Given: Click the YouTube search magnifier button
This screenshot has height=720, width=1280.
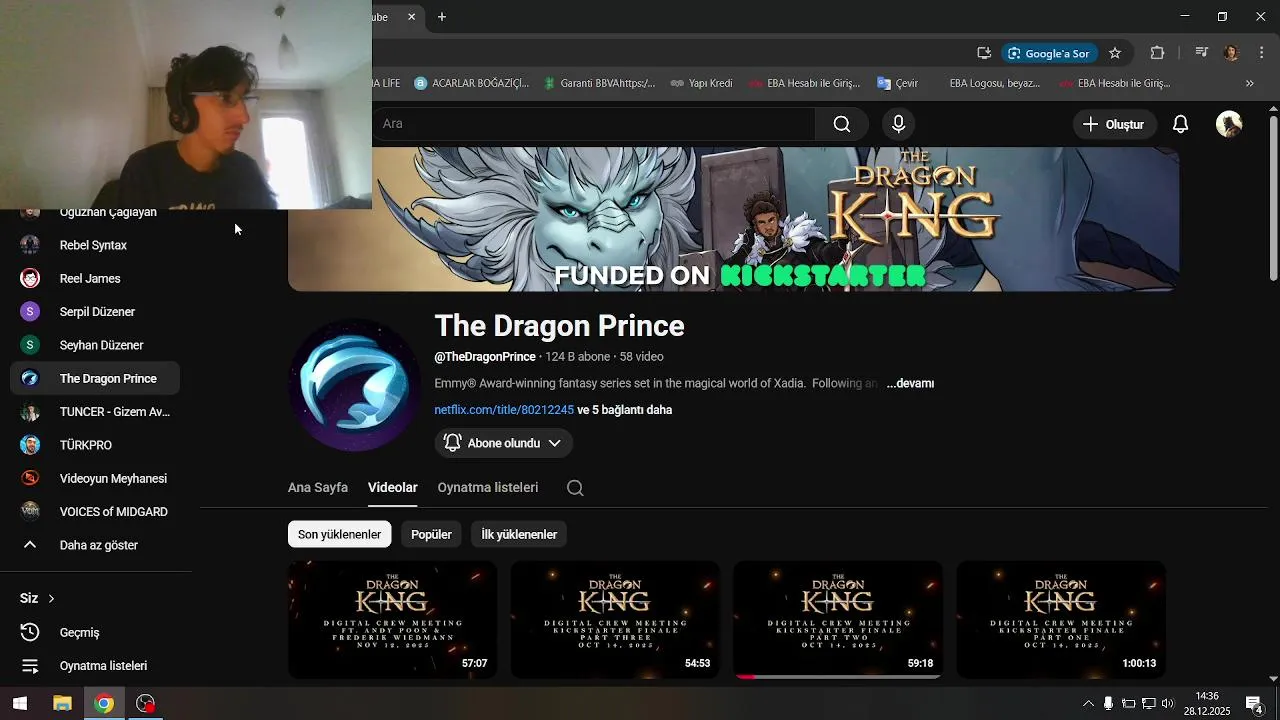Looking at the screenshot, I should [x=842, y=124].
